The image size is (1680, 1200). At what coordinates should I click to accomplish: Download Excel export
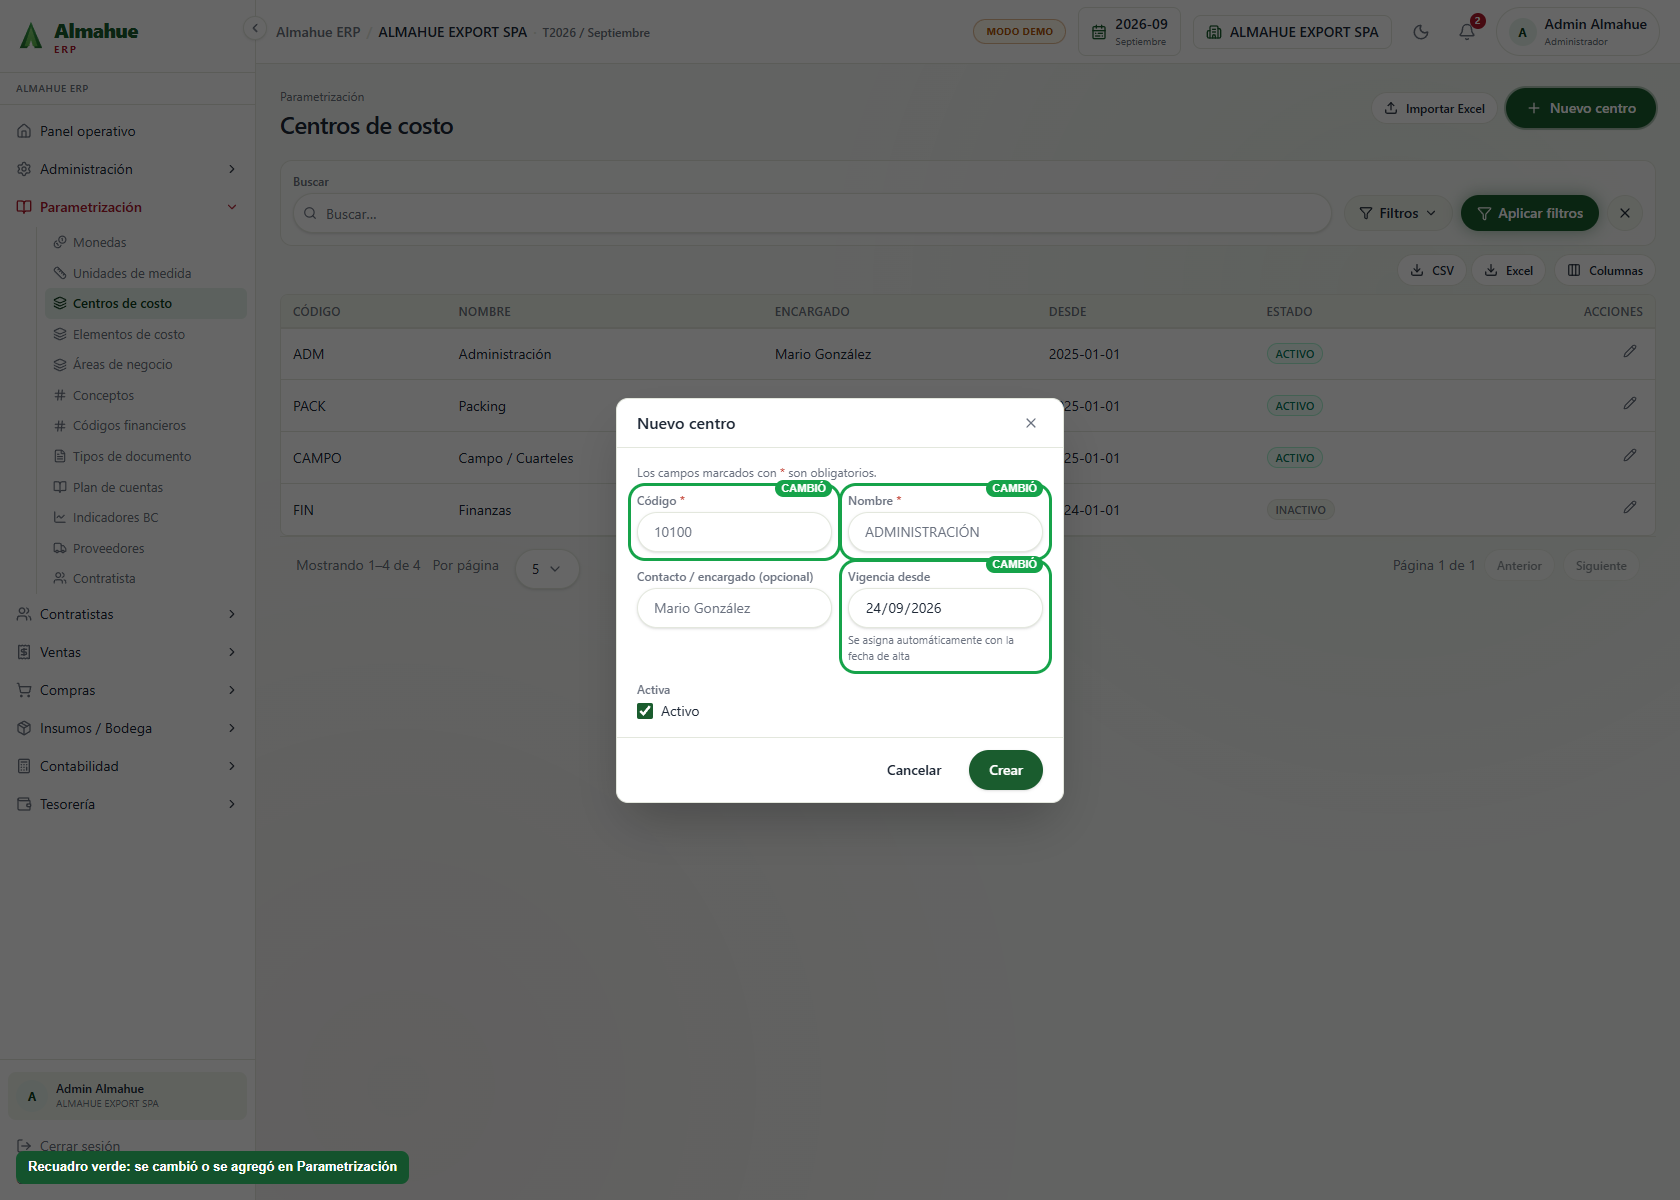coord(1508,270)
